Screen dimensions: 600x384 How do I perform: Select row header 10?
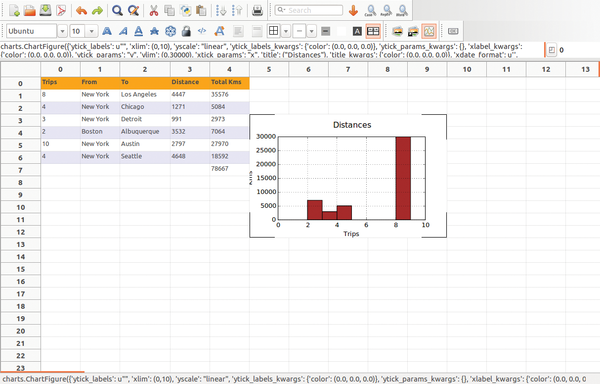[x=21, y=207]
